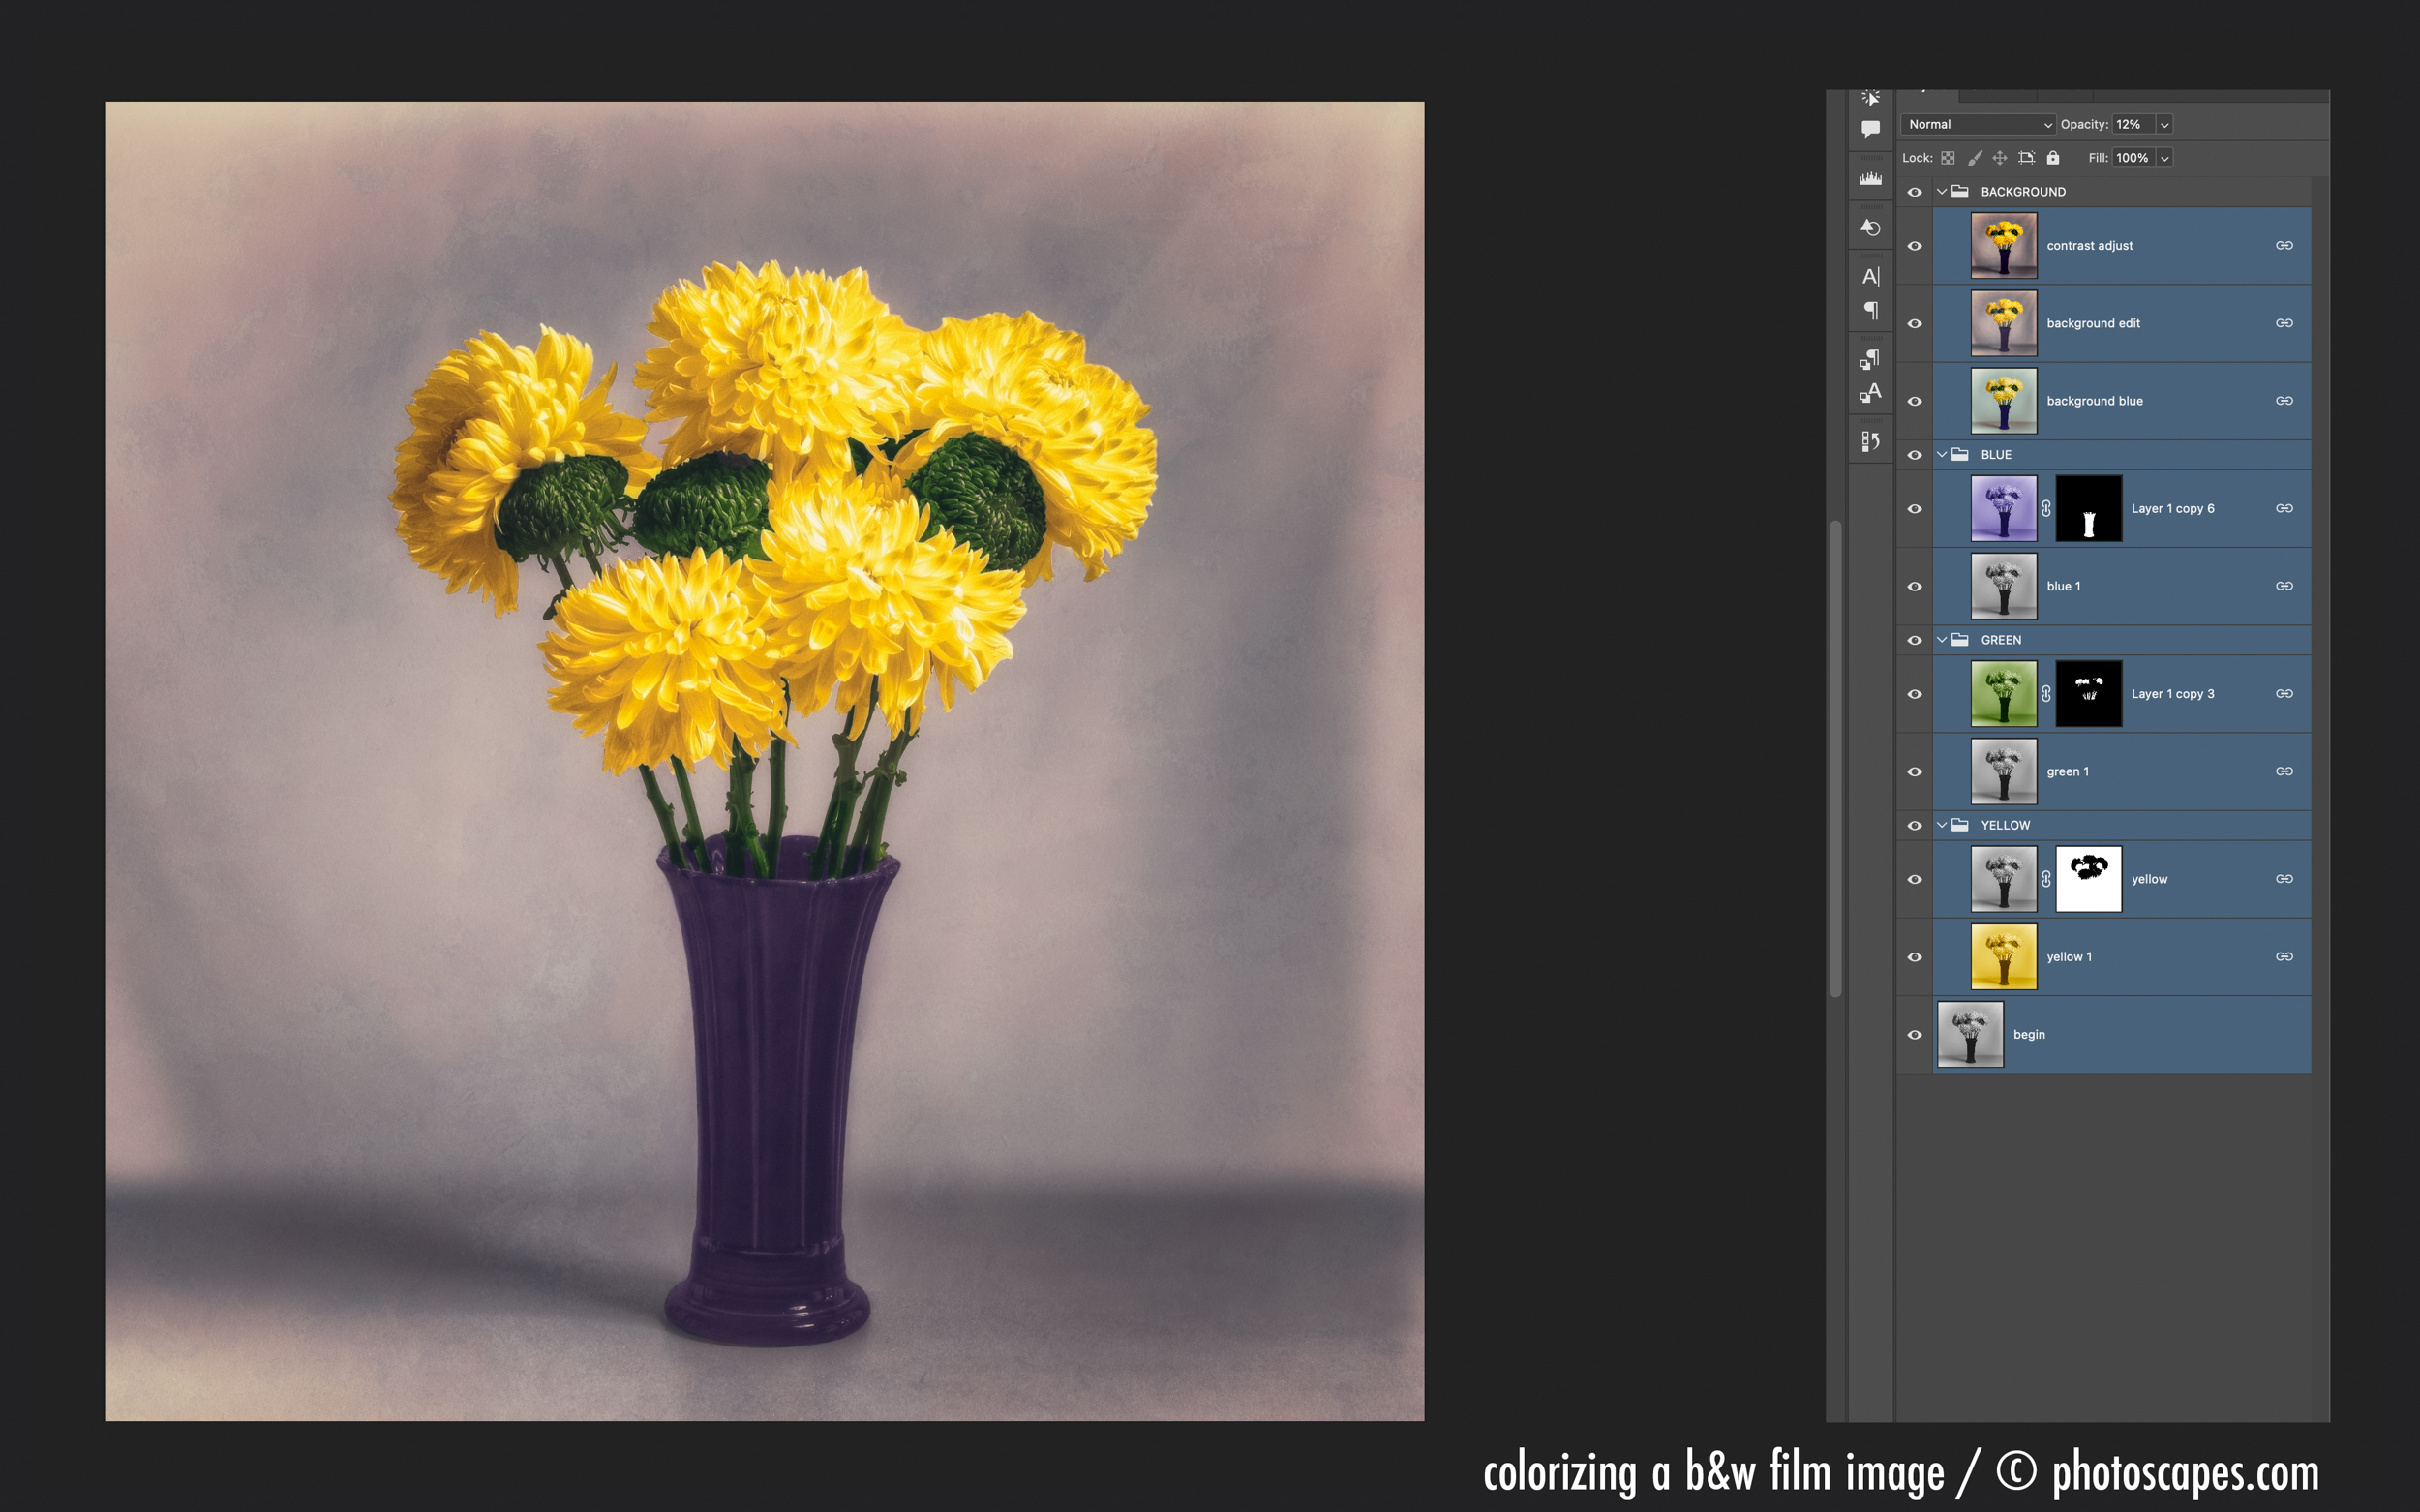The height and width of the screenshot is (1512, 2420).
Task: Collapse the BACKGROUND layer group
Action: (1941, 191)
